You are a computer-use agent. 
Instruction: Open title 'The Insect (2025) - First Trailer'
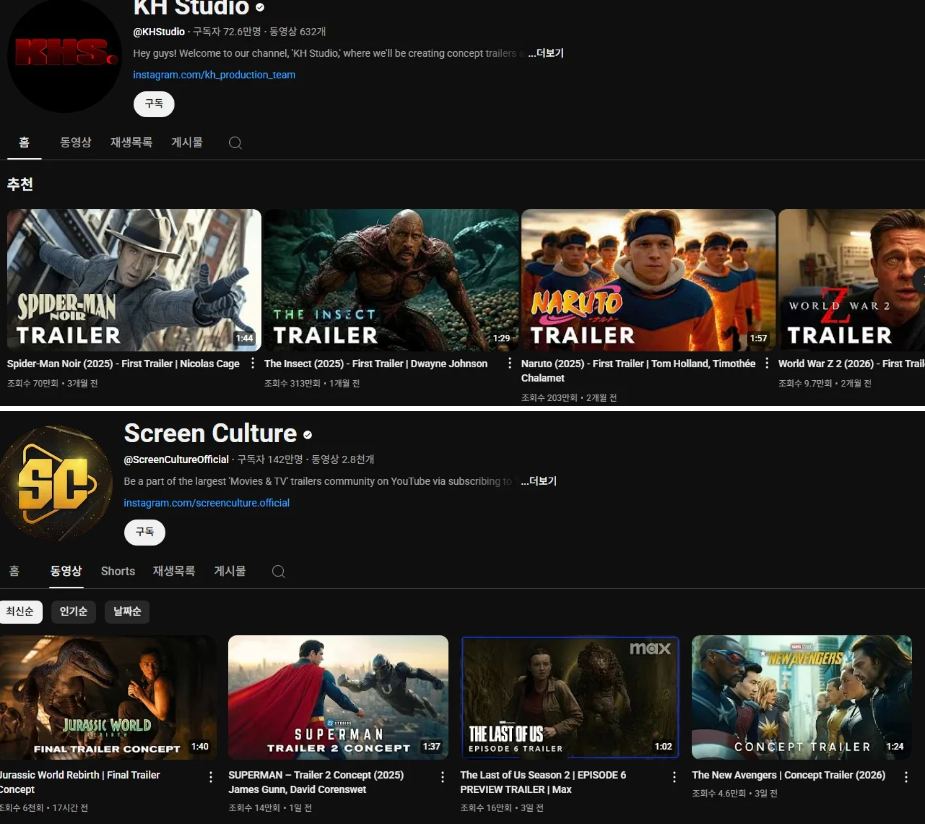376,363
